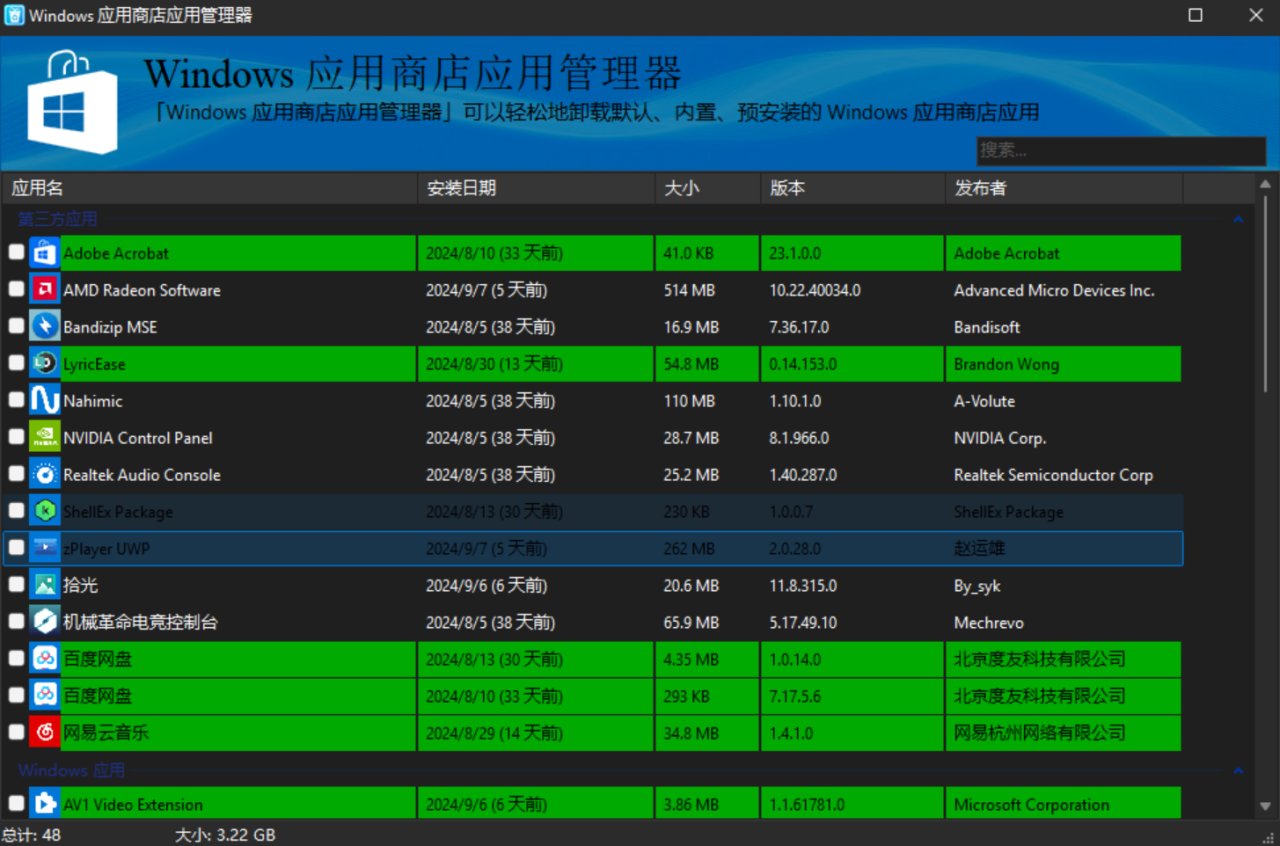Check the NVIDIA Control Panel checkbox
This screenshot has height=846, width=1280.
click(x=16, y=437)
